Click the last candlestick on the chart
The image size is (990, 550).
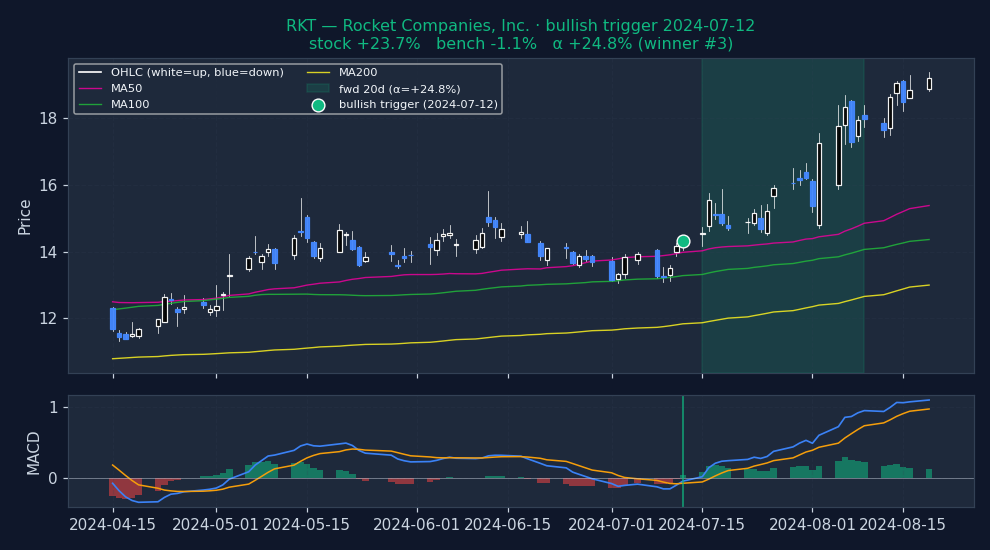[x=929, y=83]
